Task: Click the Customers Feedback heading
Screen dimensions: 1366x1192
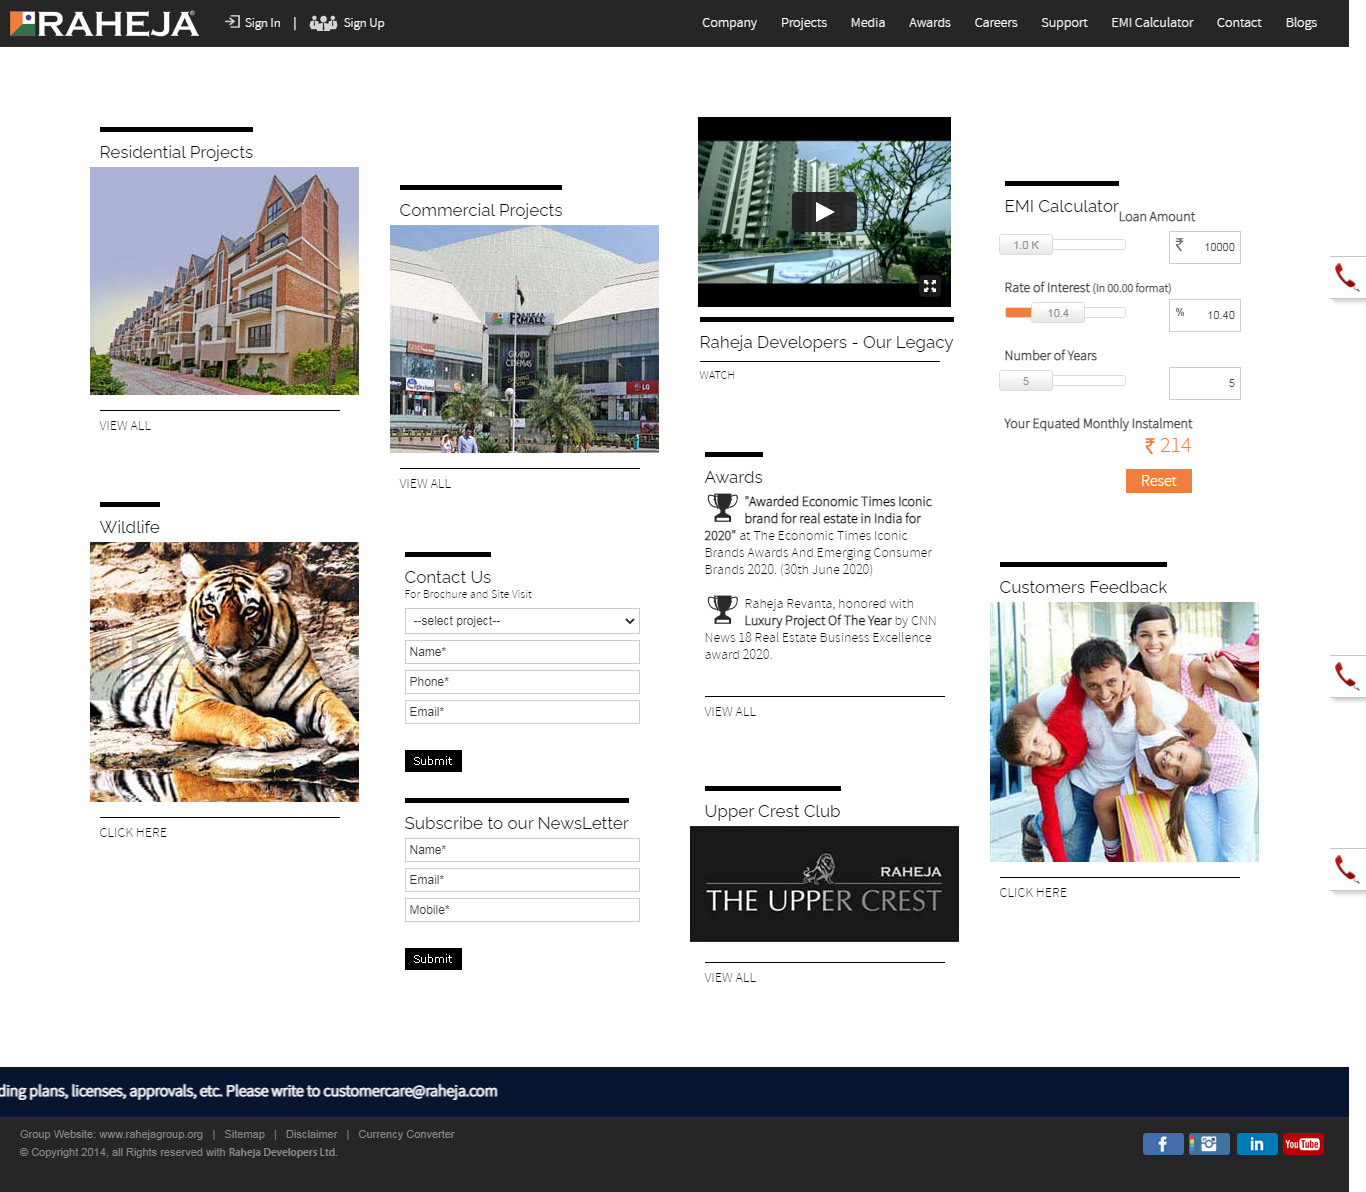Action: 1083,587
